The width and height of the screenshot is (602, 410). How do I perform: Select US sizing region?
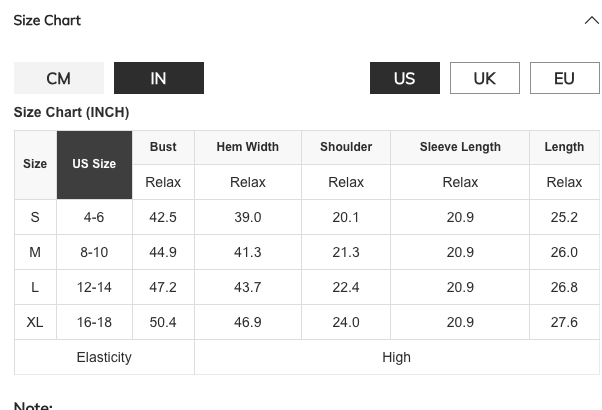(405, 78)
